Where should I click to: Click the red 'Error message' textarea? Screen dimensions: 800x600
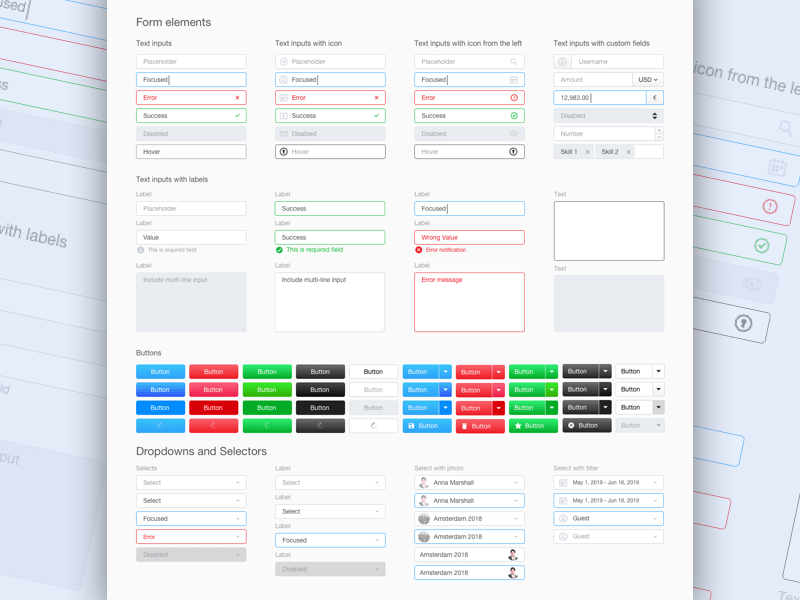tap(469, 302)
